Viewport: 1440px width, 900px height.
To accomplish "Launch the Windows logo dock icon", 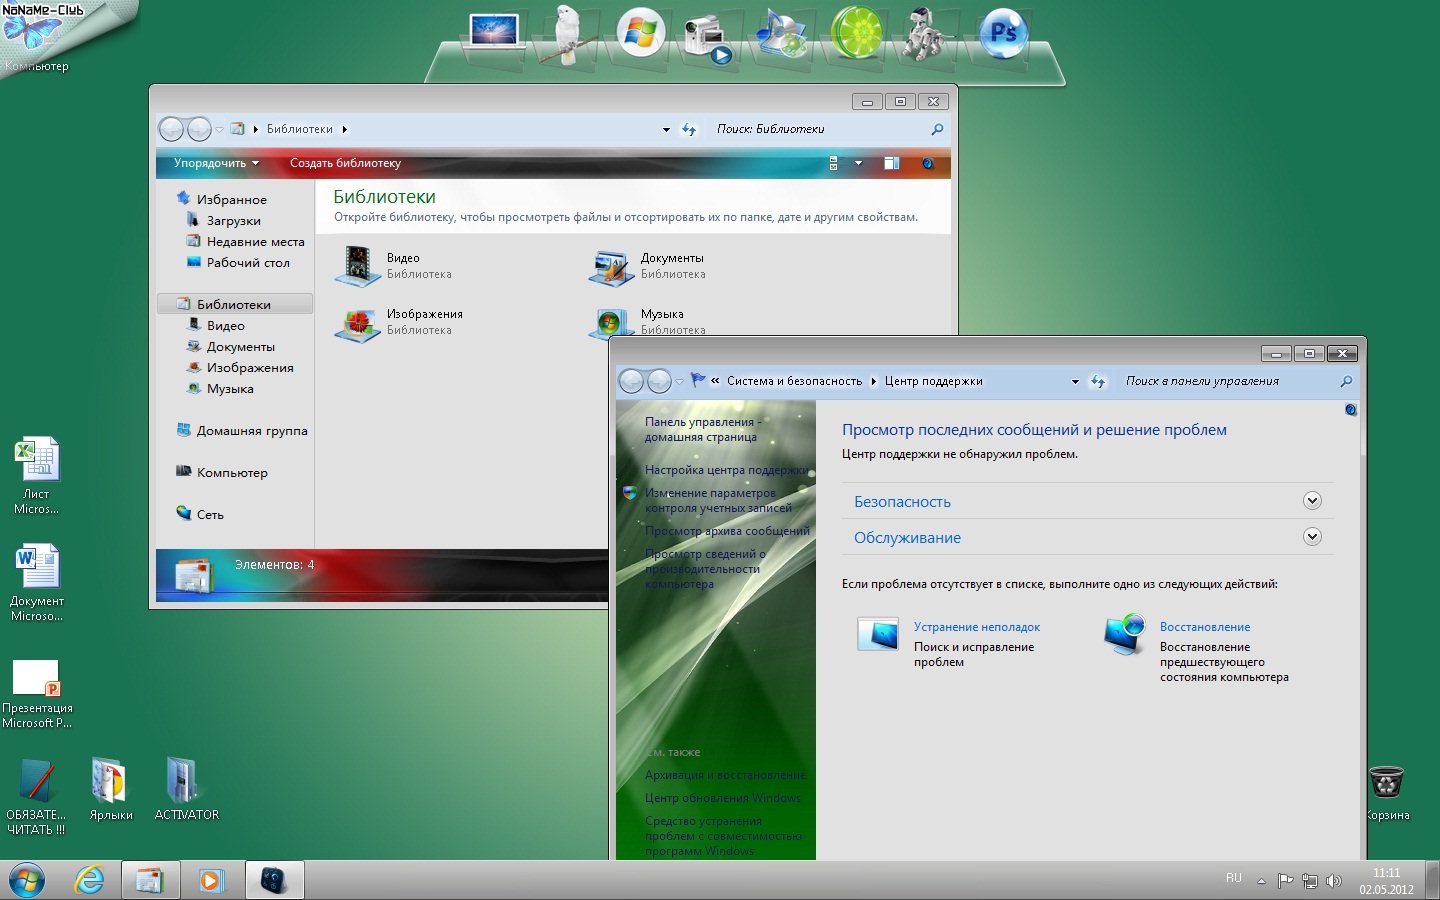I will tap(640, 34).
